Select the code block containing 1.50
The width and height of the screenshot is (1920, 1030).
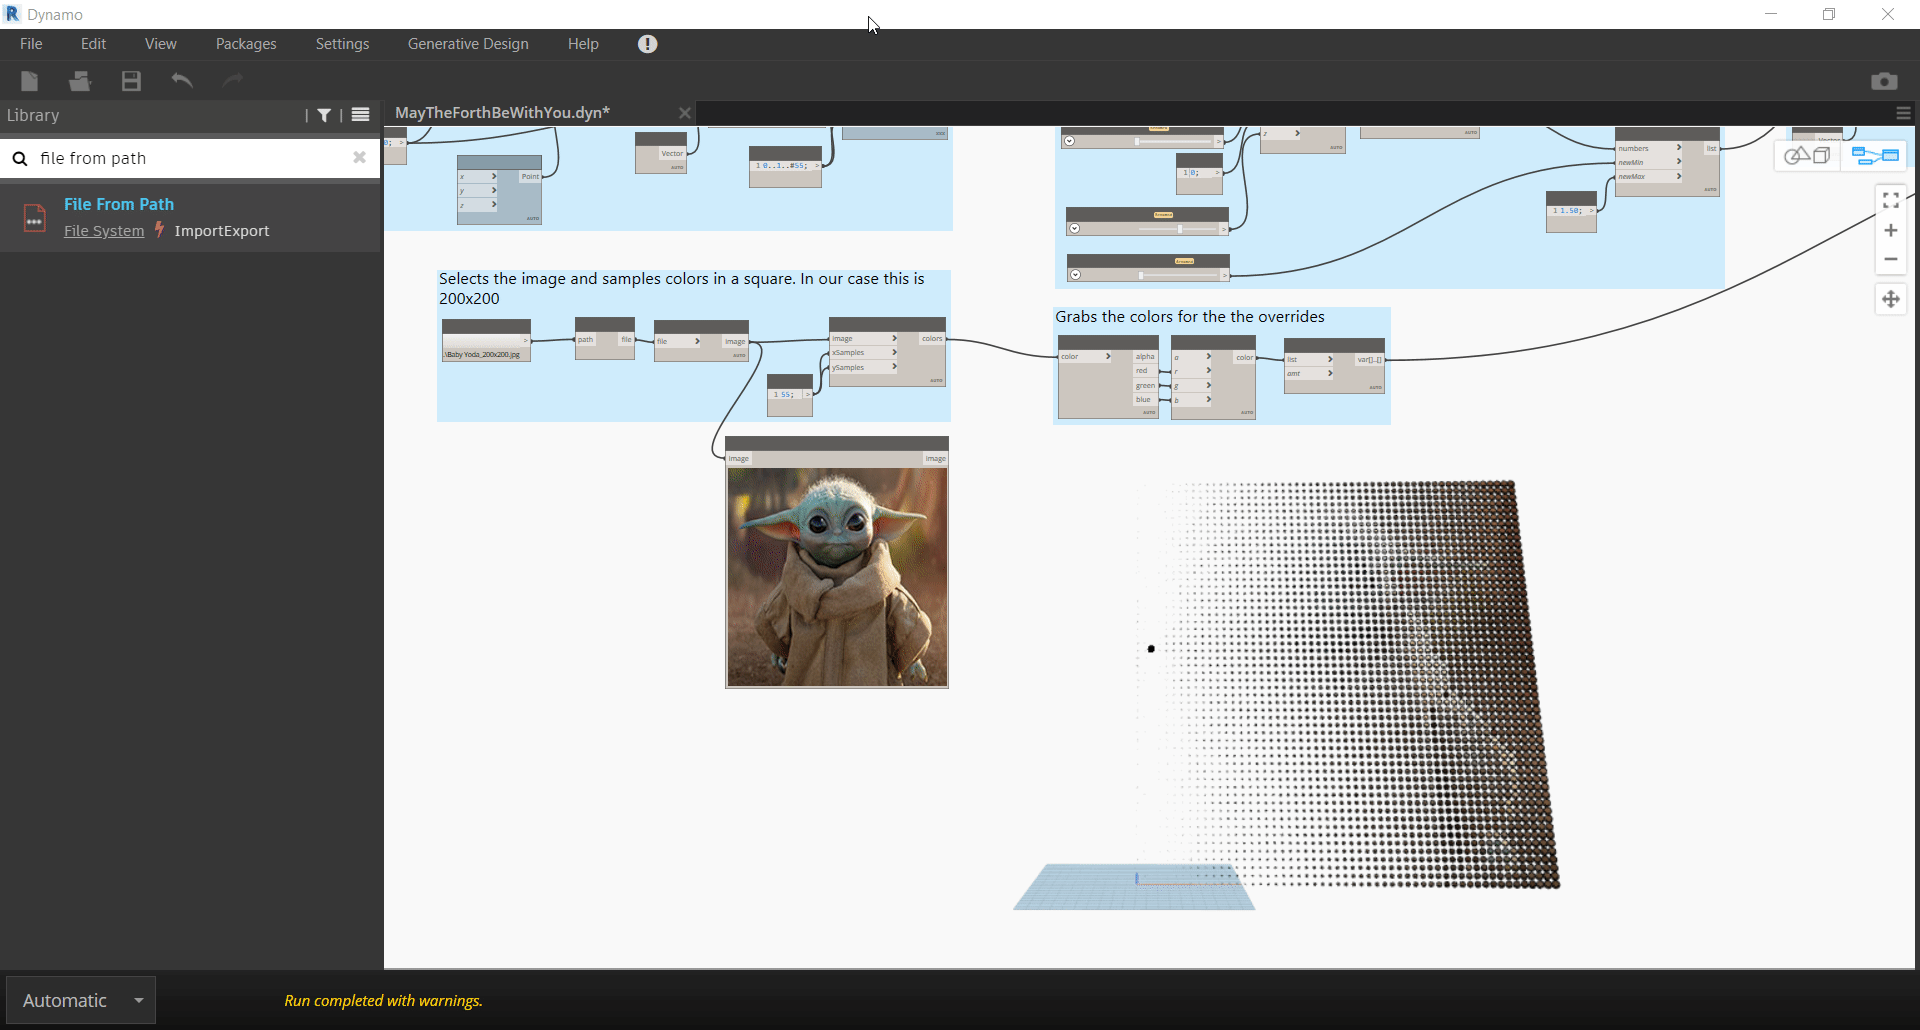[x=1571, y=211]
